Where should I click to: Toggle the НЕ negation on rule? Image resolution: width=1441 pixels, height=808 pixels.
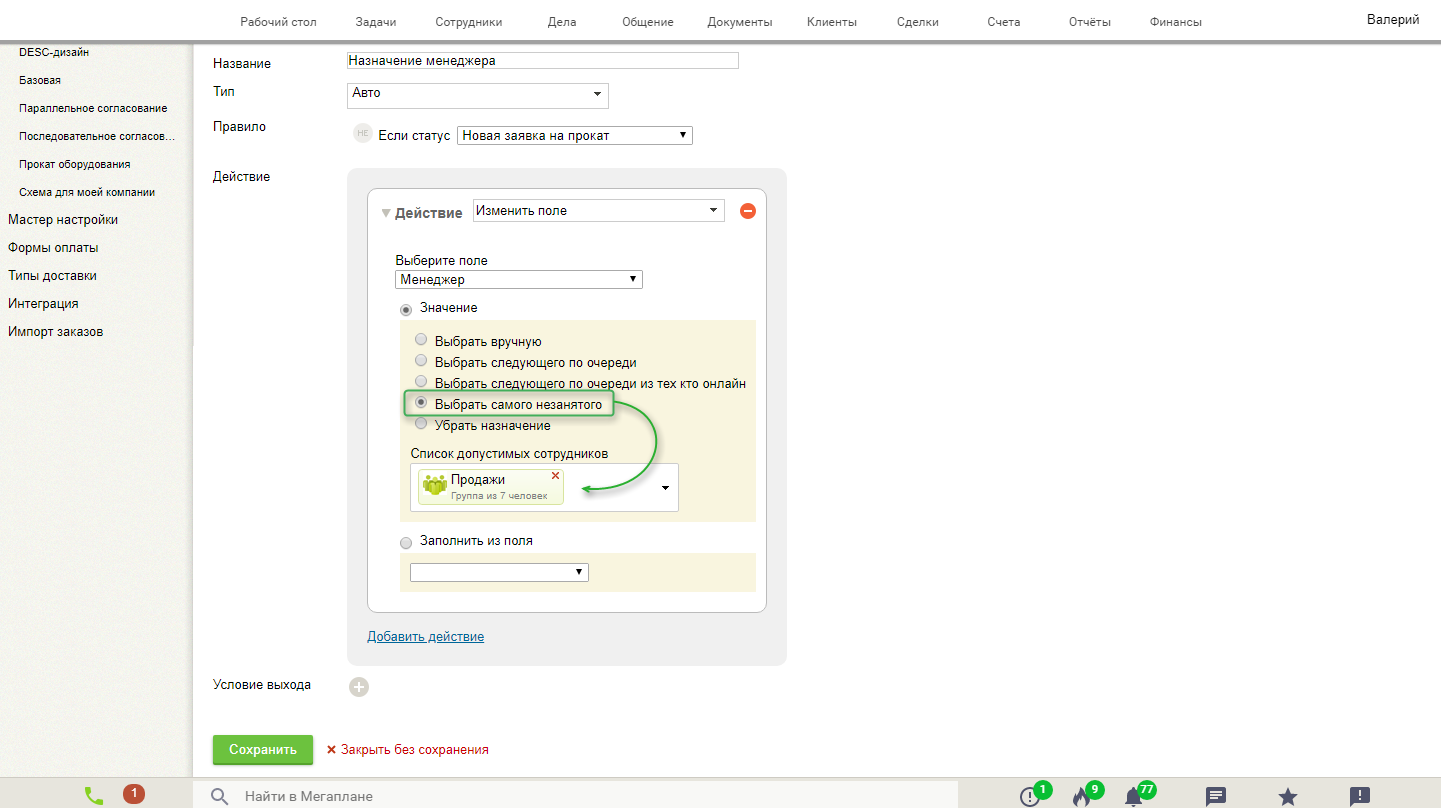[x=363, y=134]
